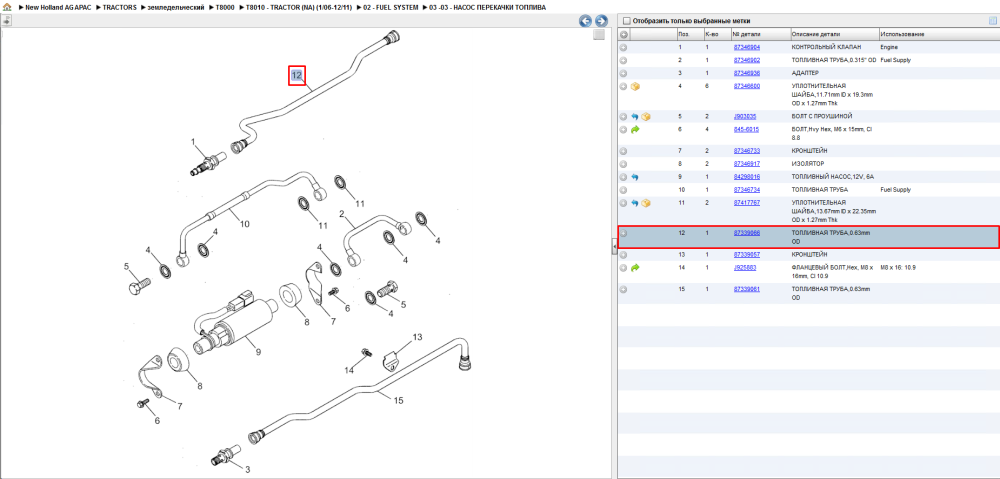This screenshot has height=479, width=1000.
Task: Open земледельческий breadcrumb level
Action: click(x=176, y=7)
